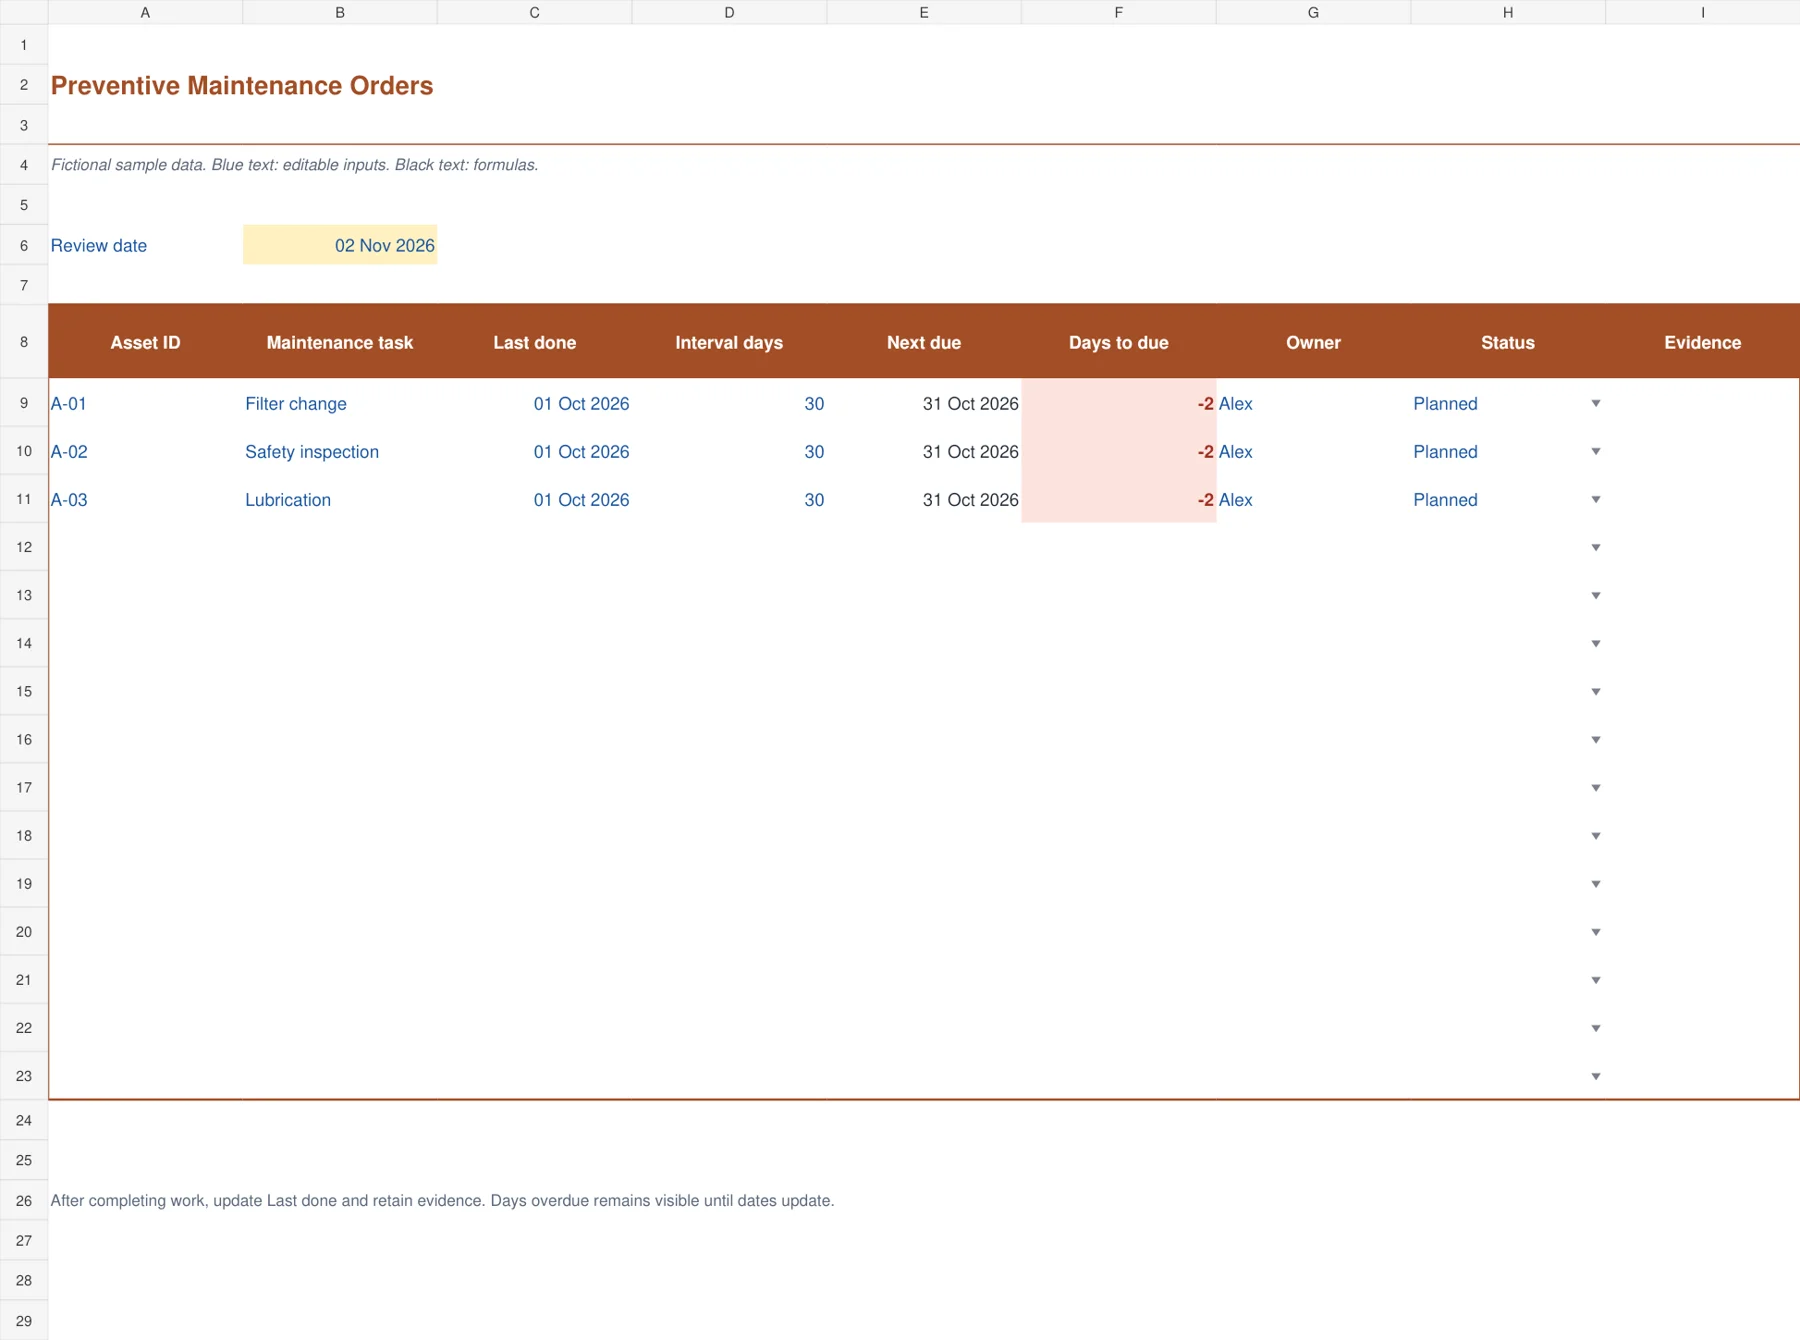Select column A header

coord(145,12)
